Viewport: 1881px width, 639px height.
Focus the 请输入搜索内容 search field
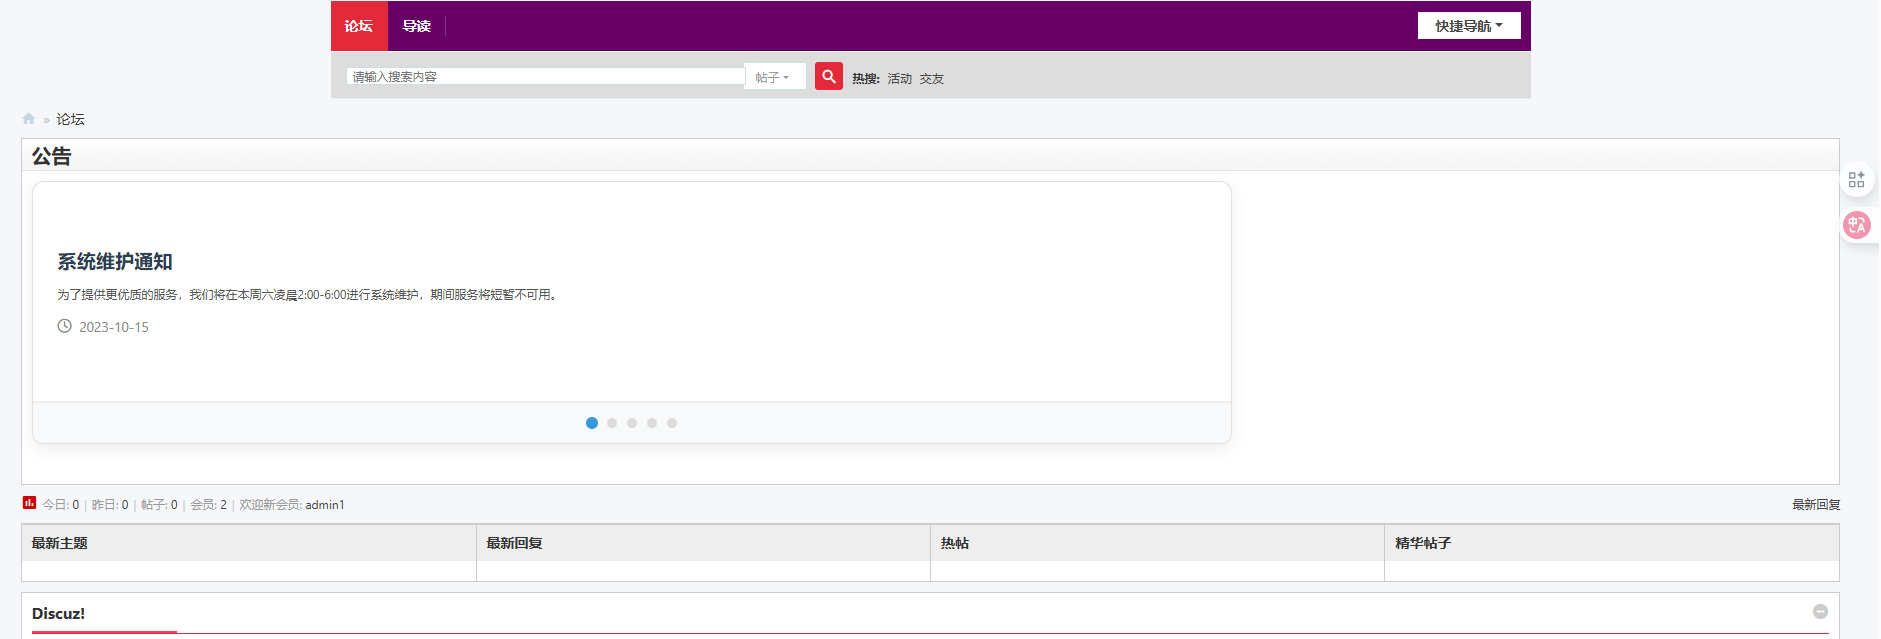pyautogui.click(x=545, y=77)
